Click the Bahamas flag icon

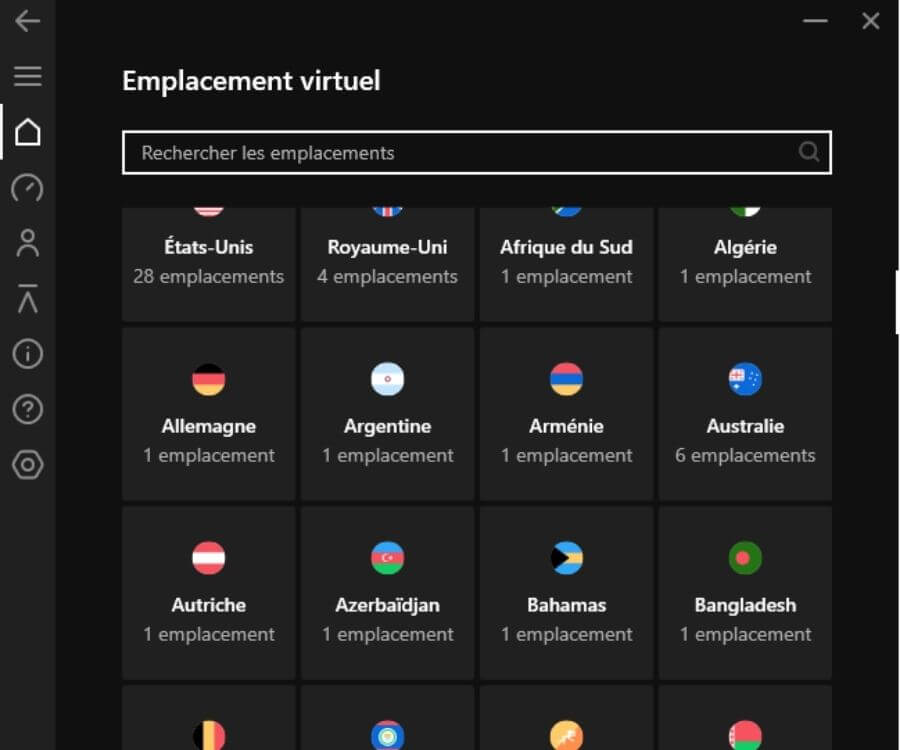(x=567, y=558)
